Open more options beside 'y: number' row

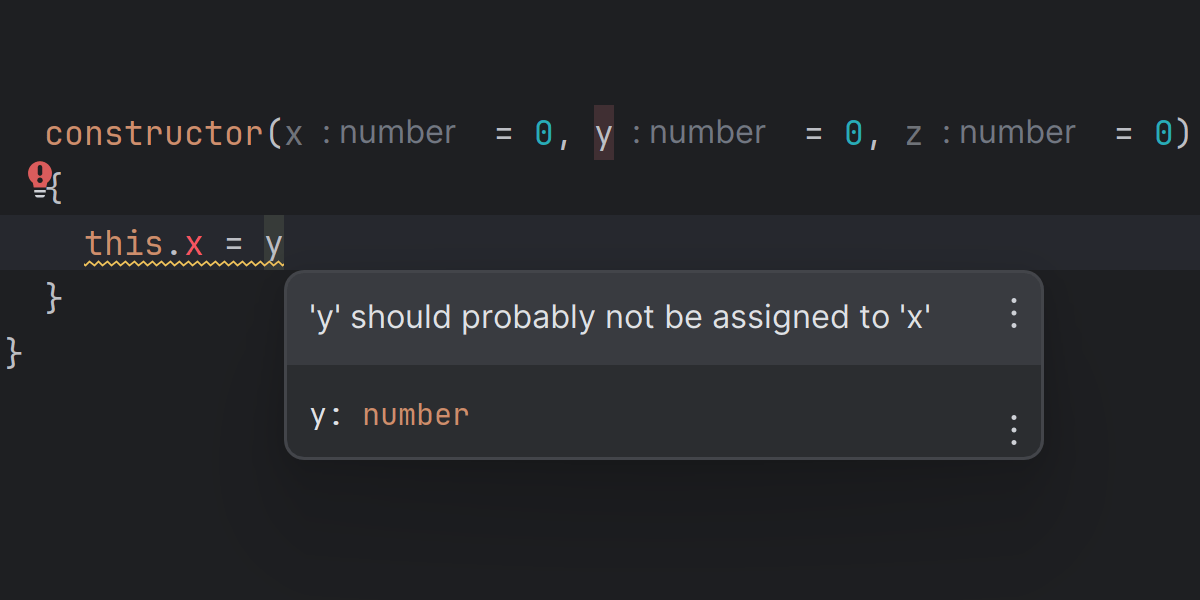pyautogui.click(x=1013, y=429)
